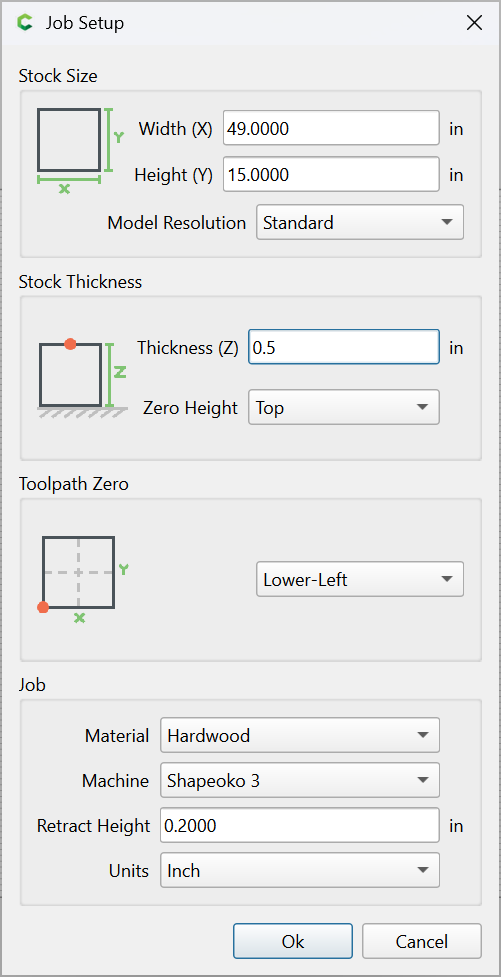Viewport: 501px width, 977px height.
Task: Open the Material Hardwood dropdown
Action: 300,735
